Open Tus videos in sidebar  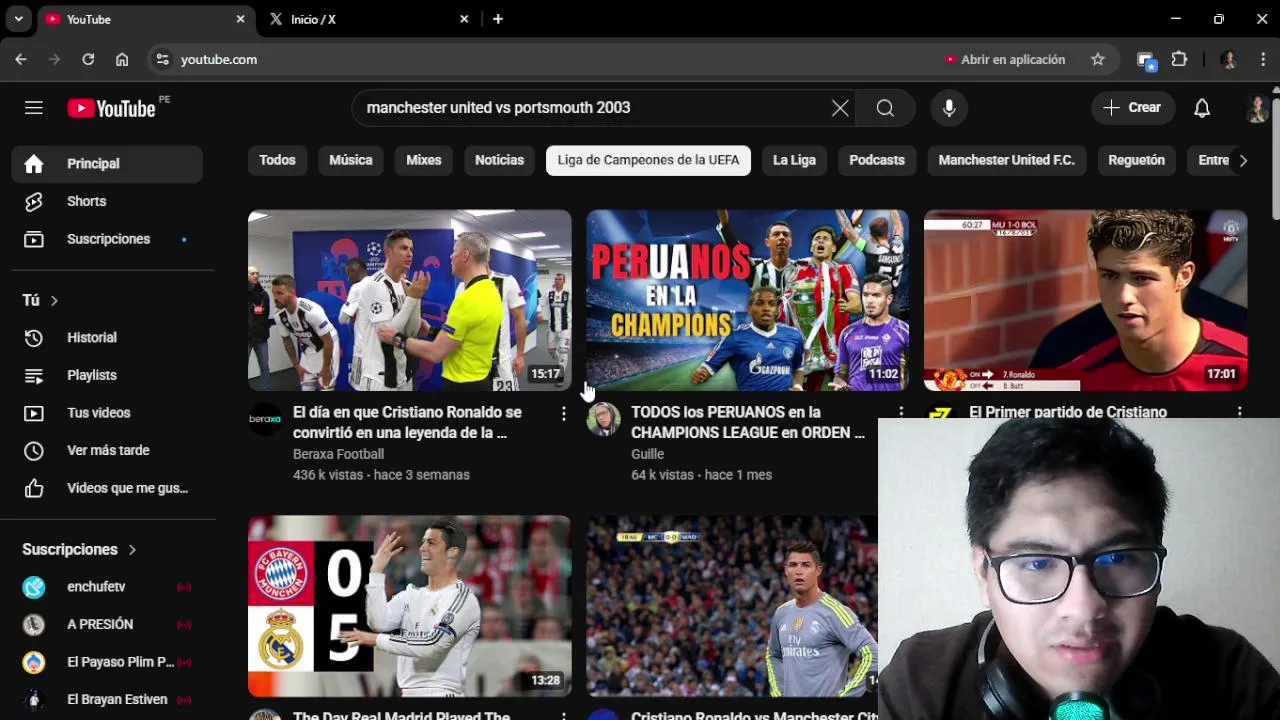point(107,413)
